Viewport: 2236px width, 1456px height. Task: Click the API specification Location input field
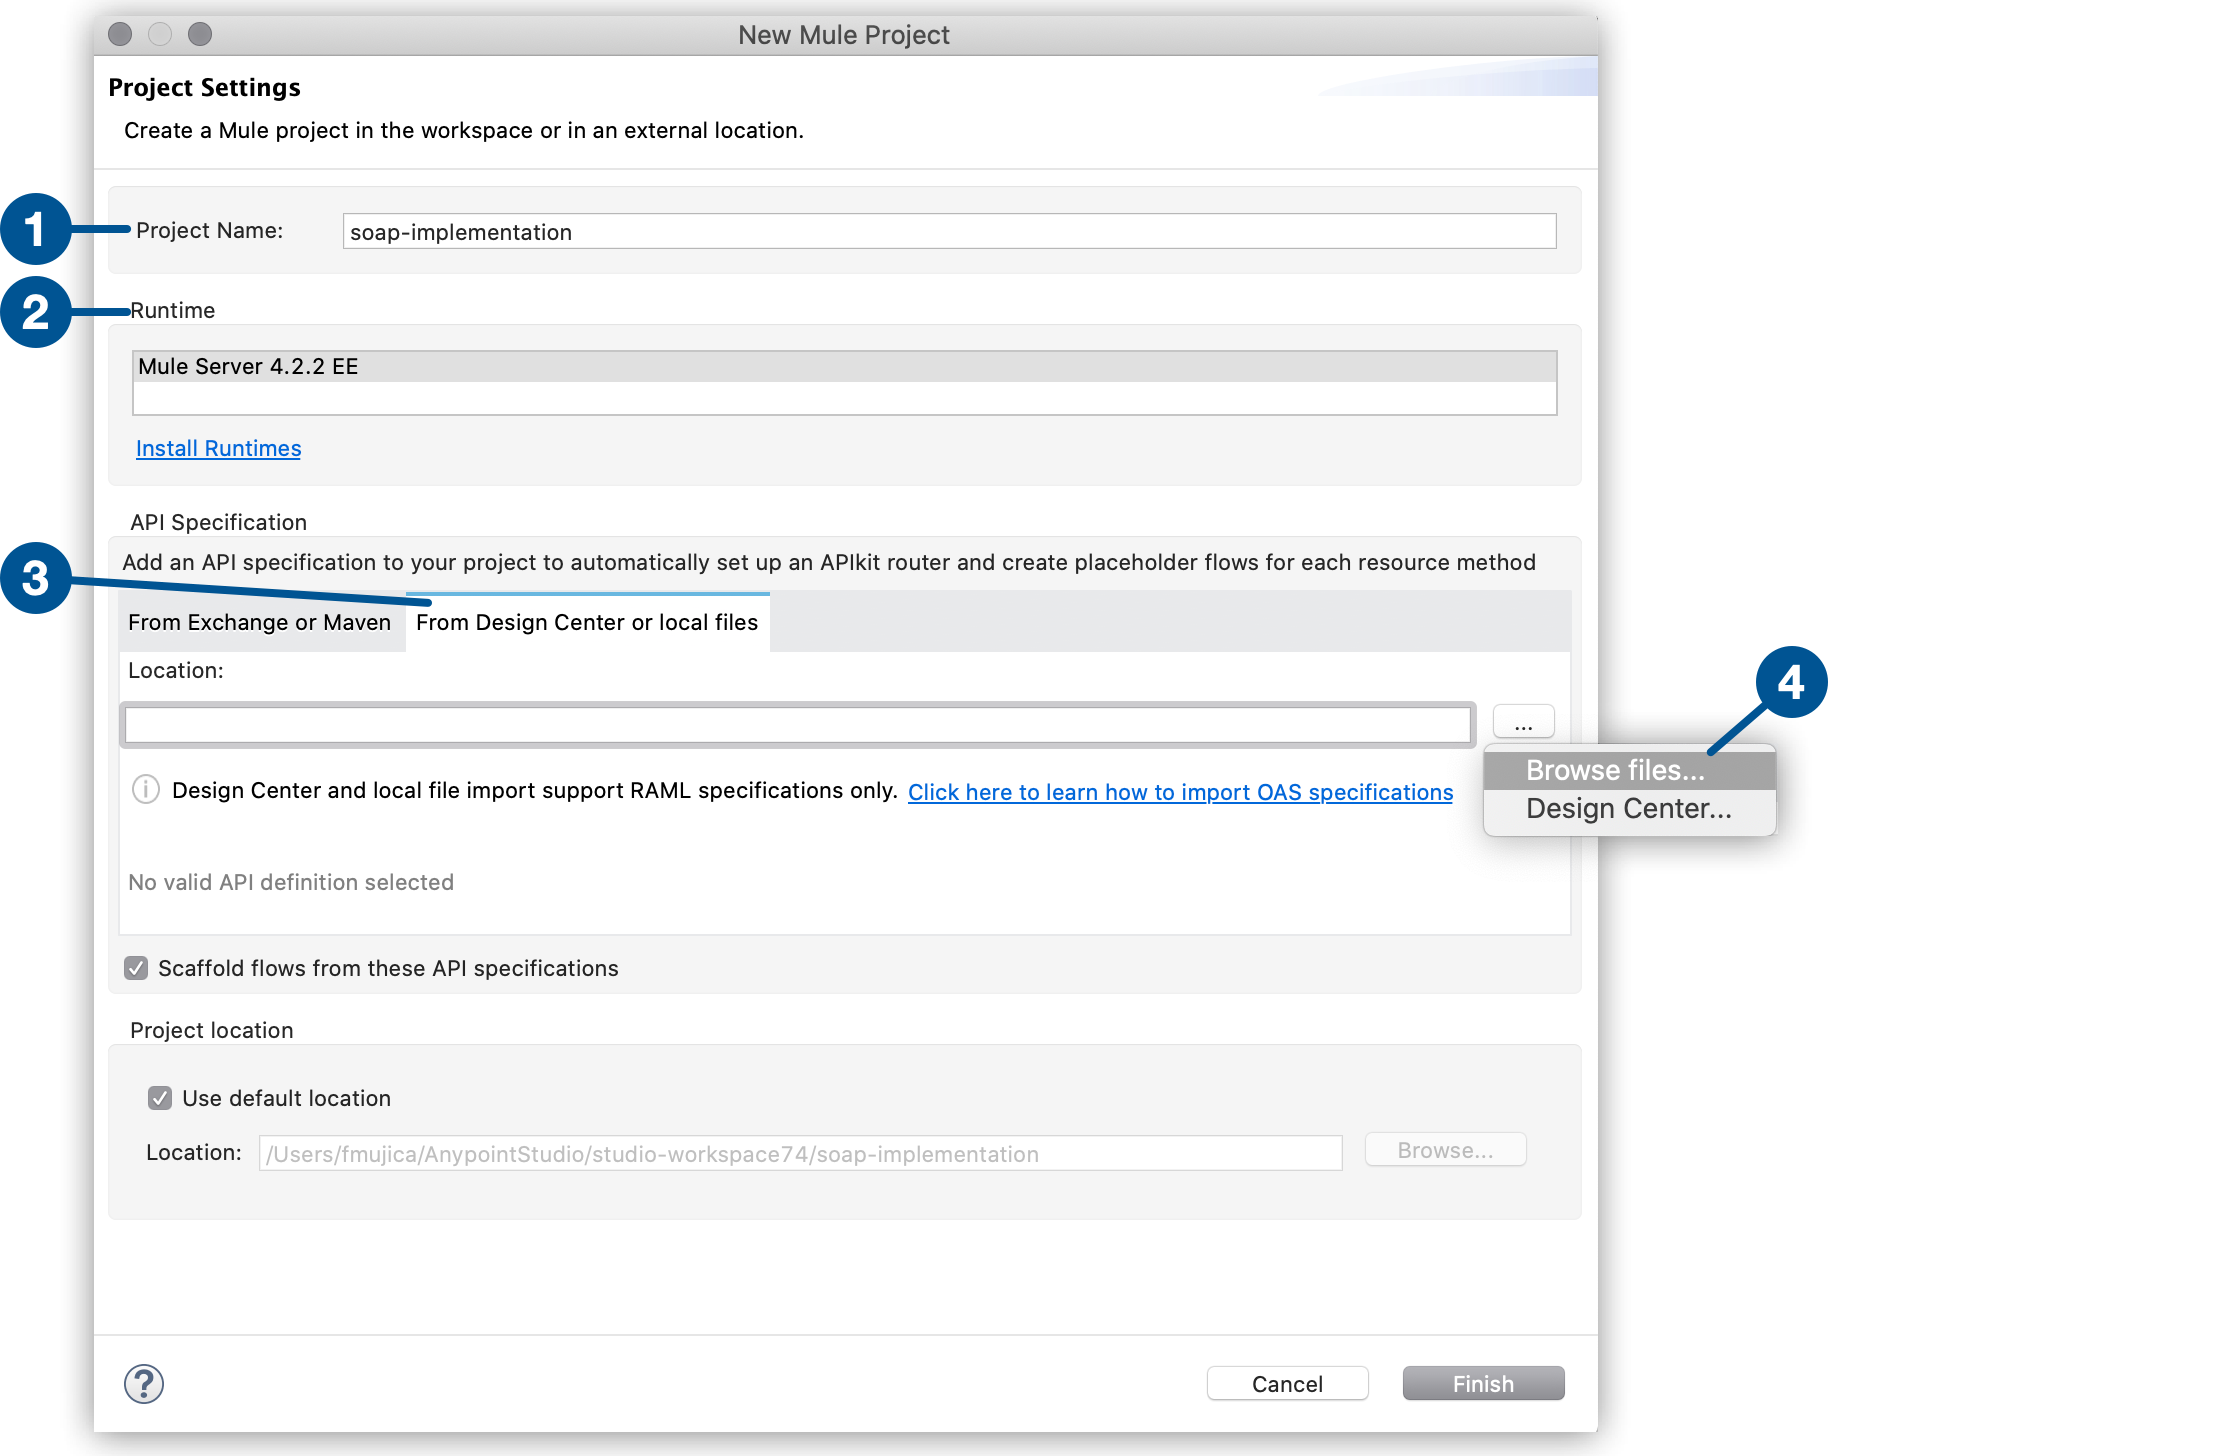[798, 725]
